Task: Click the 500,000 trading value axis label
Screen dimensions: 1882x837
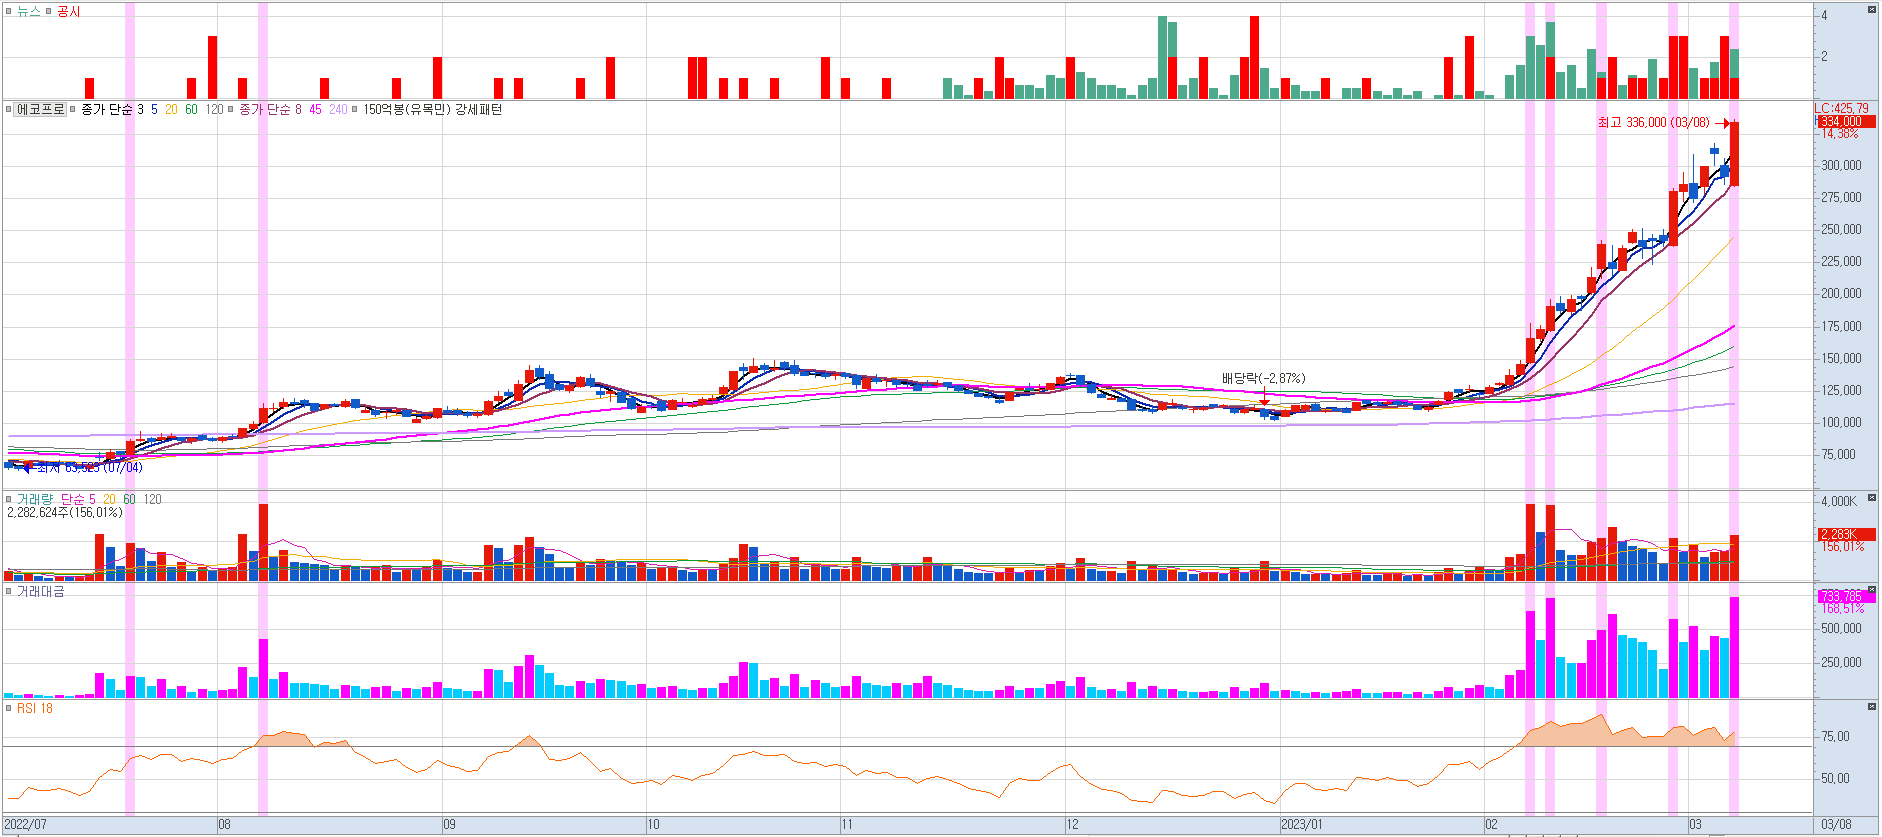Action: coord(1841,629)
